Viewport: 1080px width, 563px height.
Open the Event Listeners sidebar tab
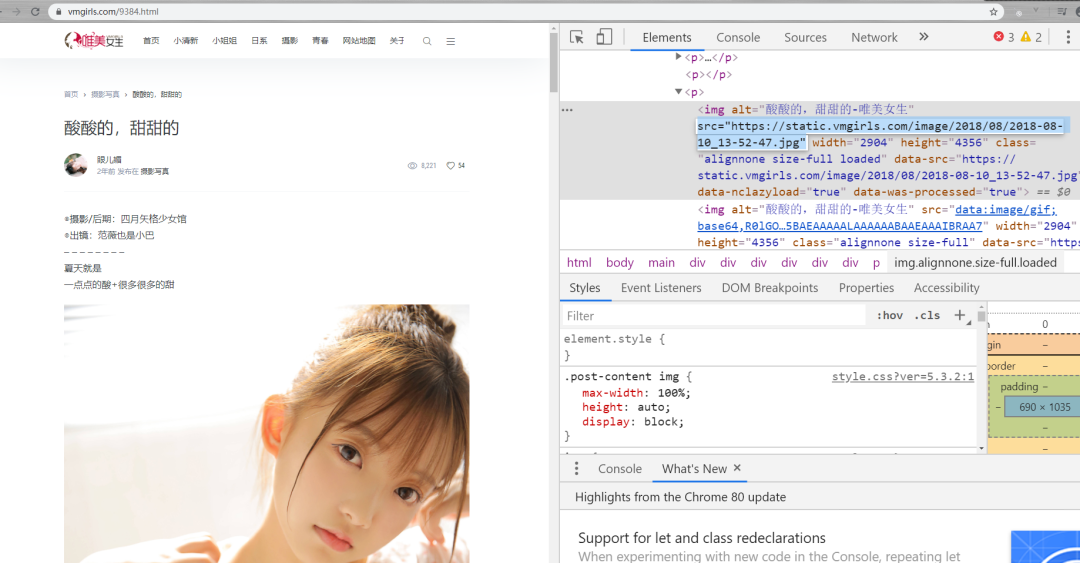(661, 288)
